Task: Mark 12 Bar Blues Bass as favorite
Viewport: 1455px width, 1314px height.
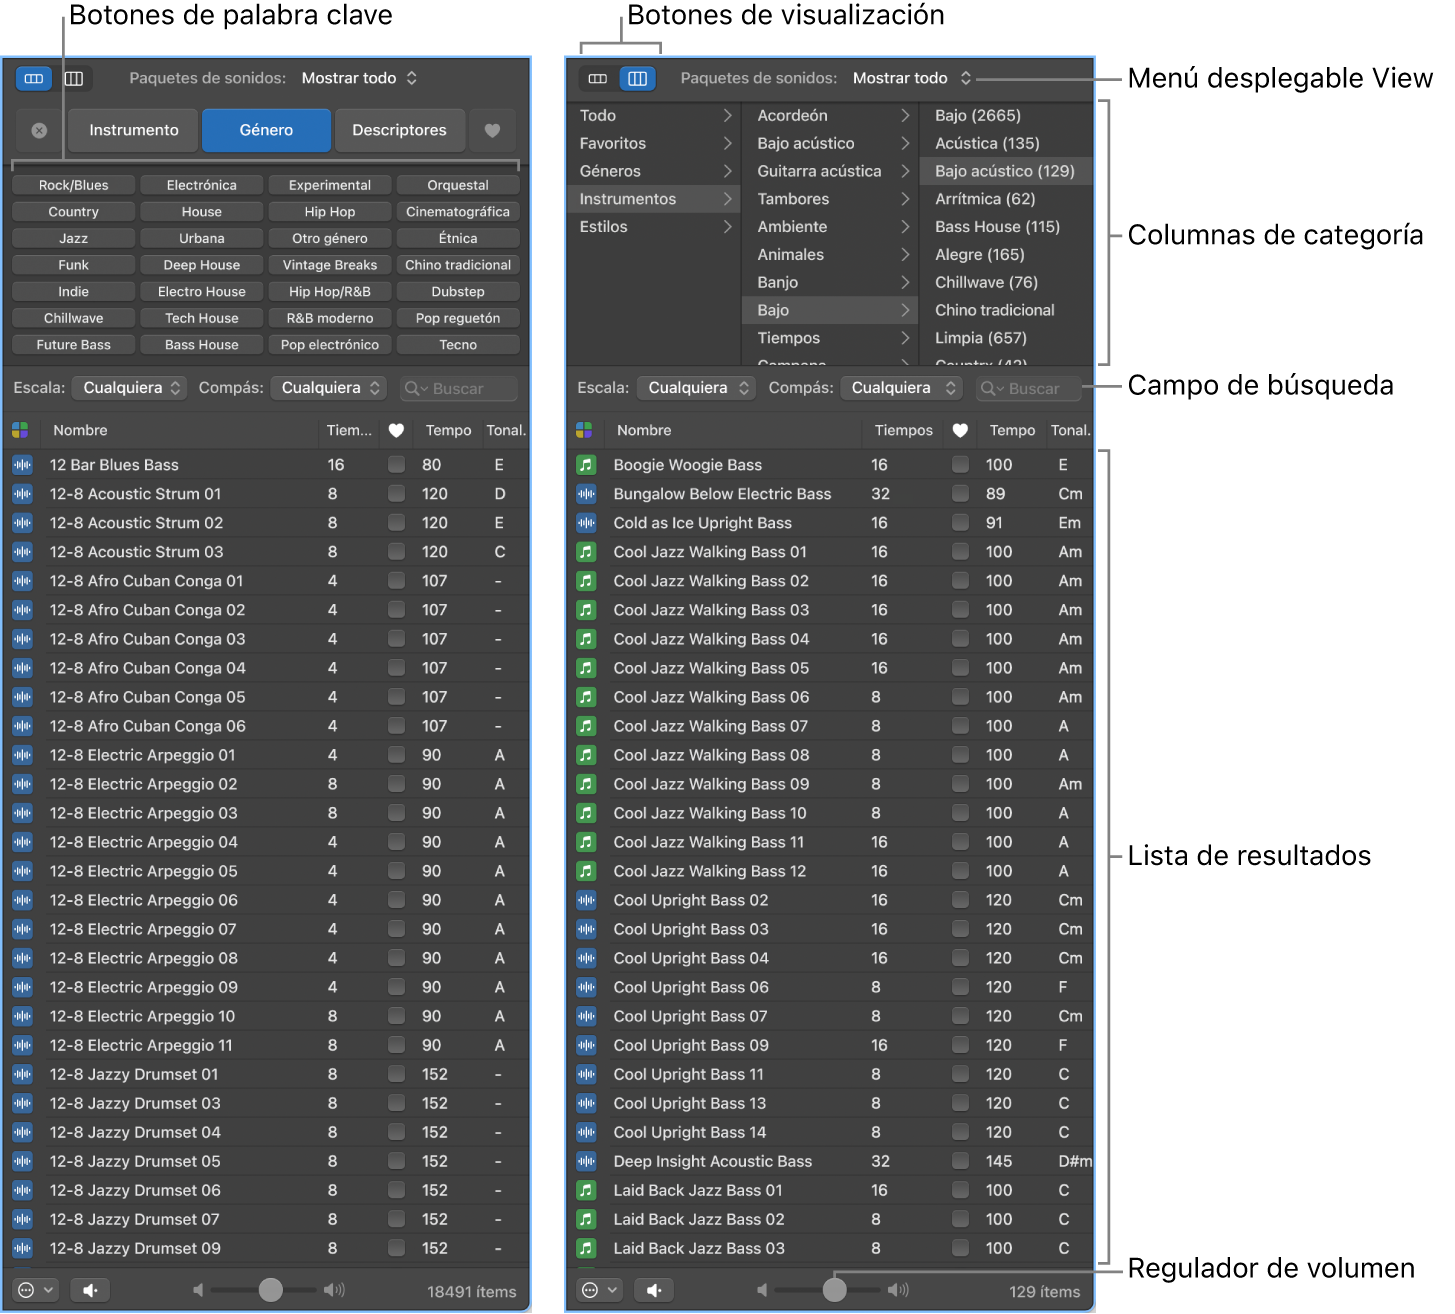Action: click(396, 465)
